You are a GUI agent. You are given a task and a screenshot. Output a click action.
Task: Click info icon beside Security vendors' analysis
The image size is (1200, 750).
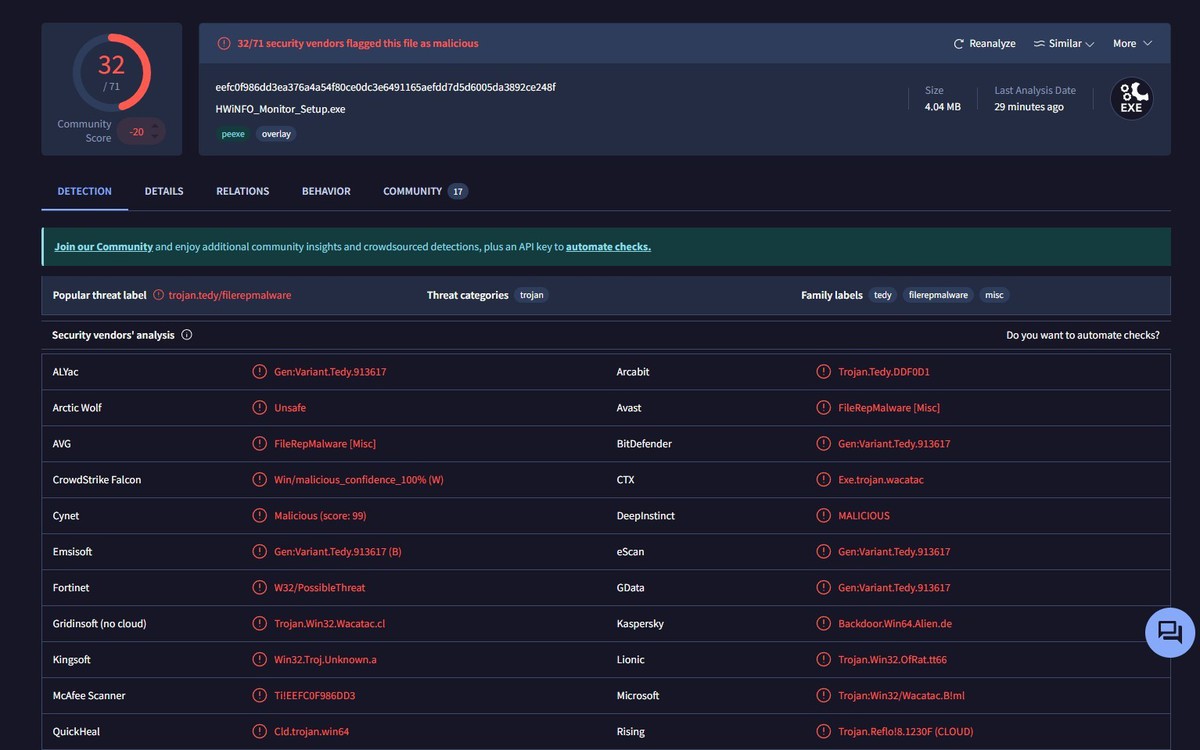click(x=187, y=336)
